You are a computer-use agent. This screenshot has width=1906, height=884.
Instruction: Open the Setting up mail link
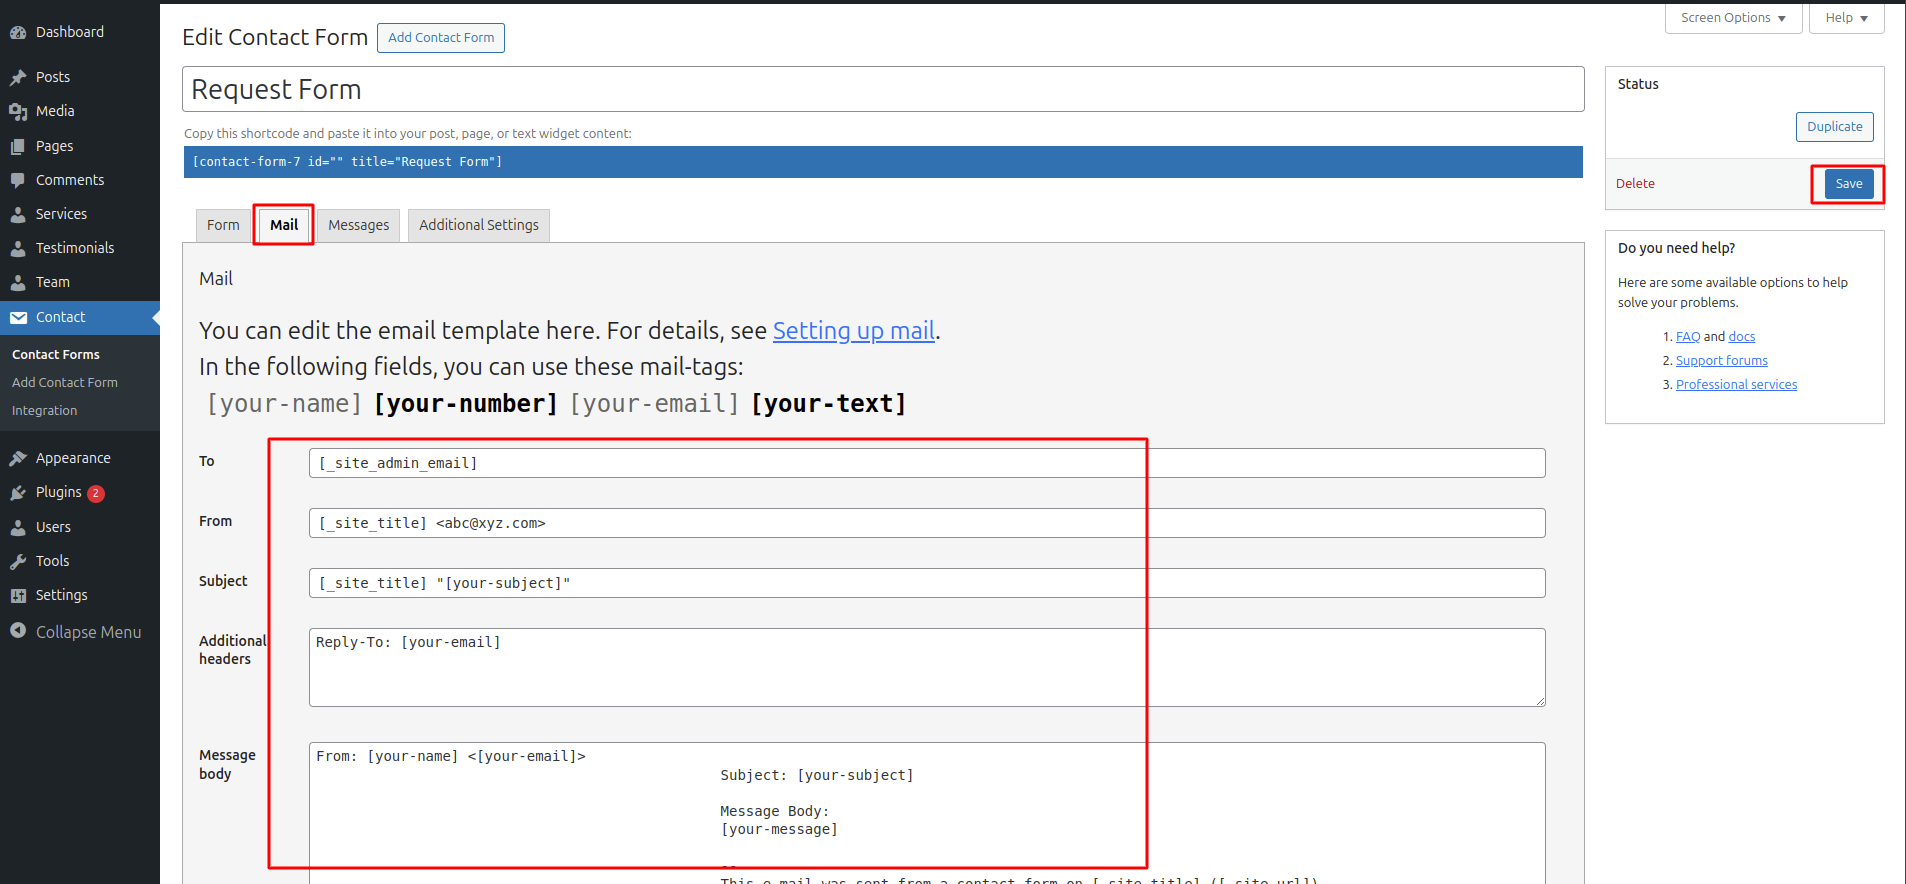[x=854, y=331]
